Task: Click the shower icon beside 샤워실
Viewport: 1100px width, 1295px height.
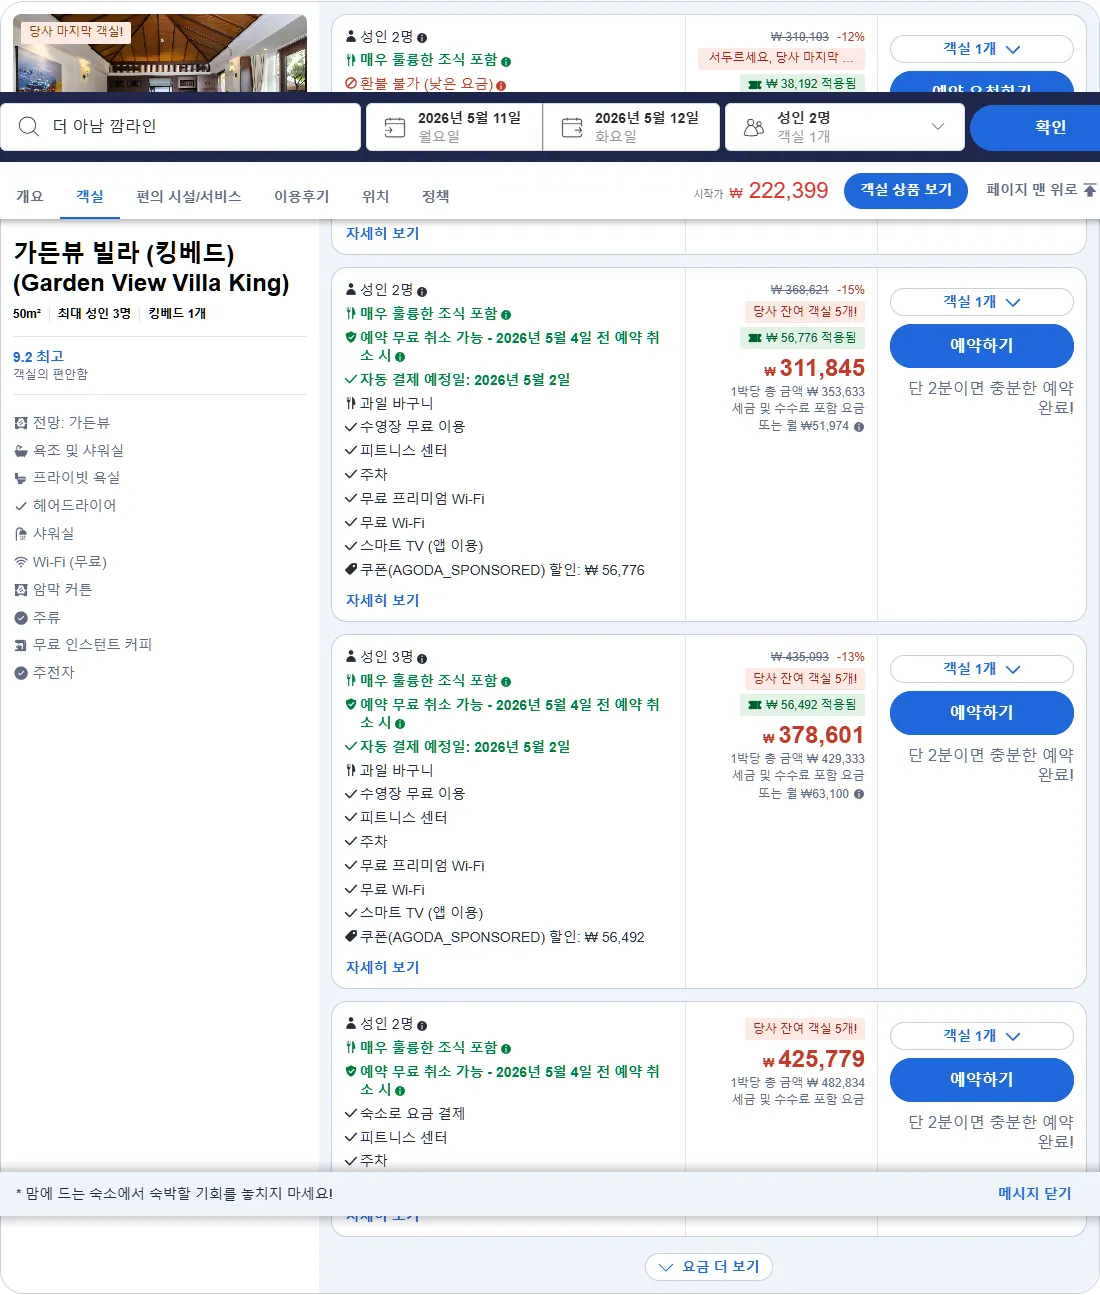Action: coord(21,534)
